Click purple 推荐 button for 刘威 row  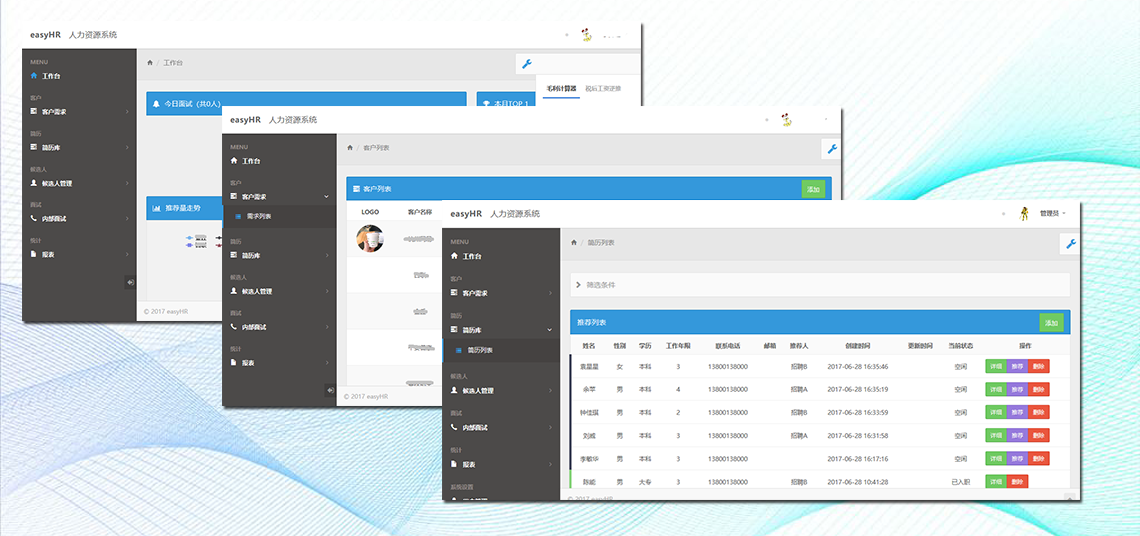point(1017,436)
